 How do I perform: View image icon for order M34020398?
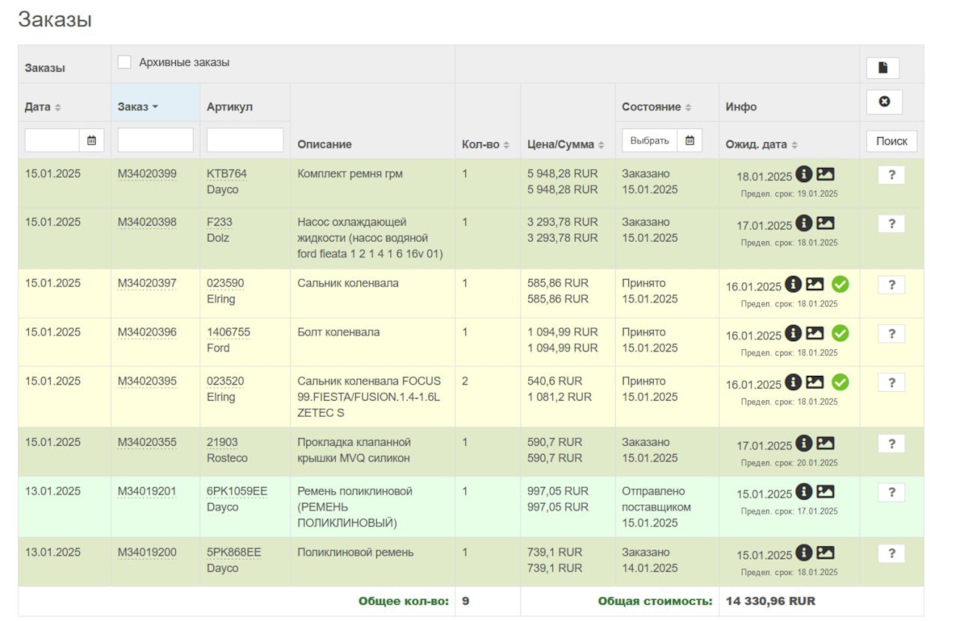[825, 224]
